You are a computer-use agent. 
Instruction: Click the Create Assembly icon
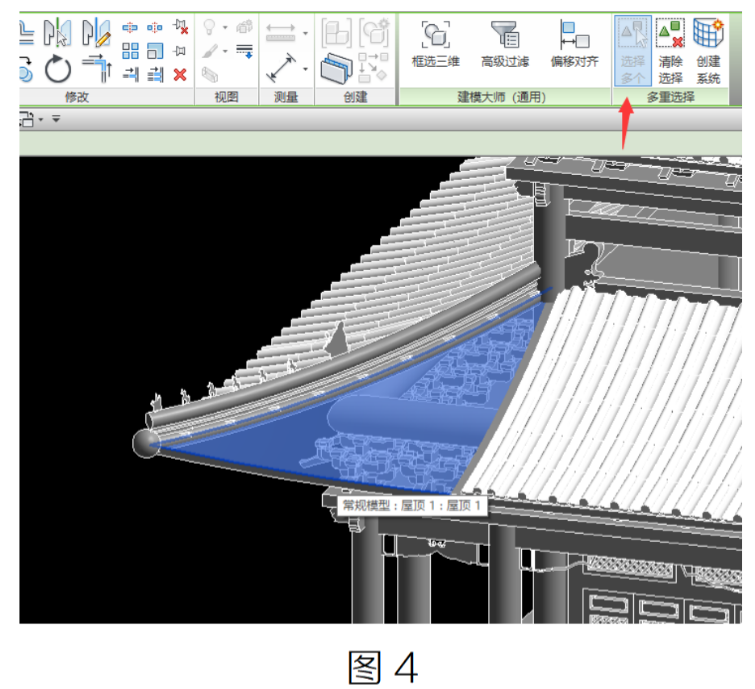[337, 33]
